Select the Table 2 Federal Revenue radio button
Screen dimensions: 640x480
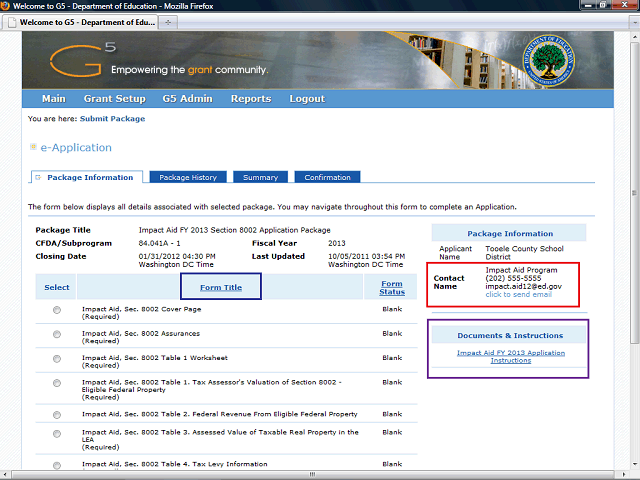57,415
